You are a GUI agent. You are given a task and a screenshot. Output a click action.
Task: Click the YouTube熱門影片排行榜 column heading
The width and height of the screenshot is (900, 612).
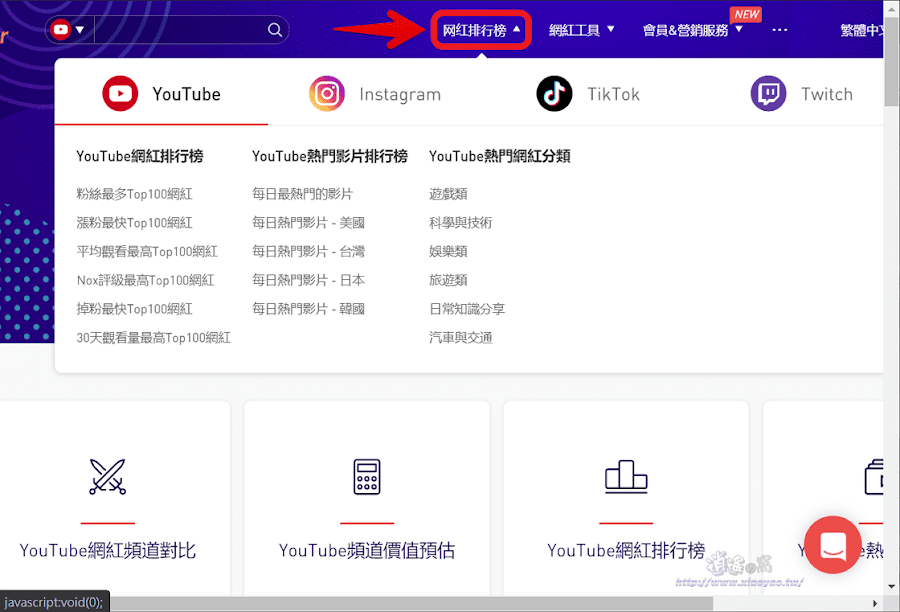[x=329, y=156]
